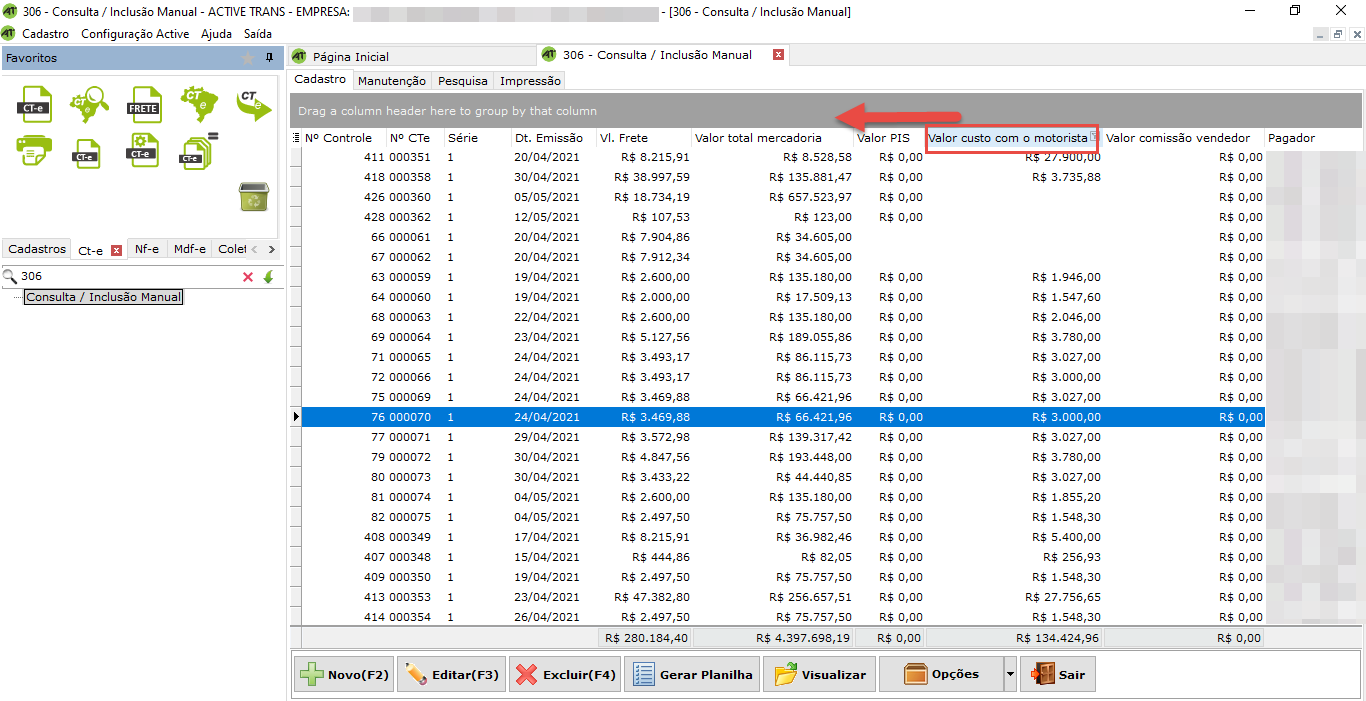Screen dimensions: 1366x701
Task: Select the row with CTe 000360
Action: pyautogui.click(x=783, y=197)
